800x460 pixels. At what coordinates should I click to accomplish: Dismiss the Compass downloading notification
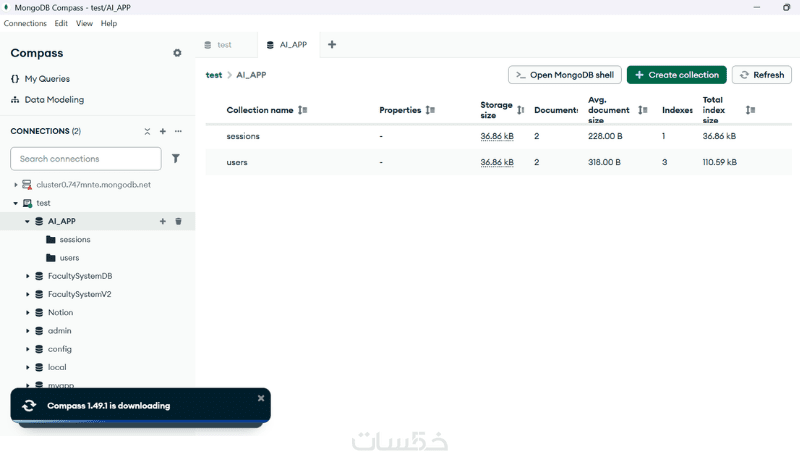pyautogui.click(x=261, y=398)
